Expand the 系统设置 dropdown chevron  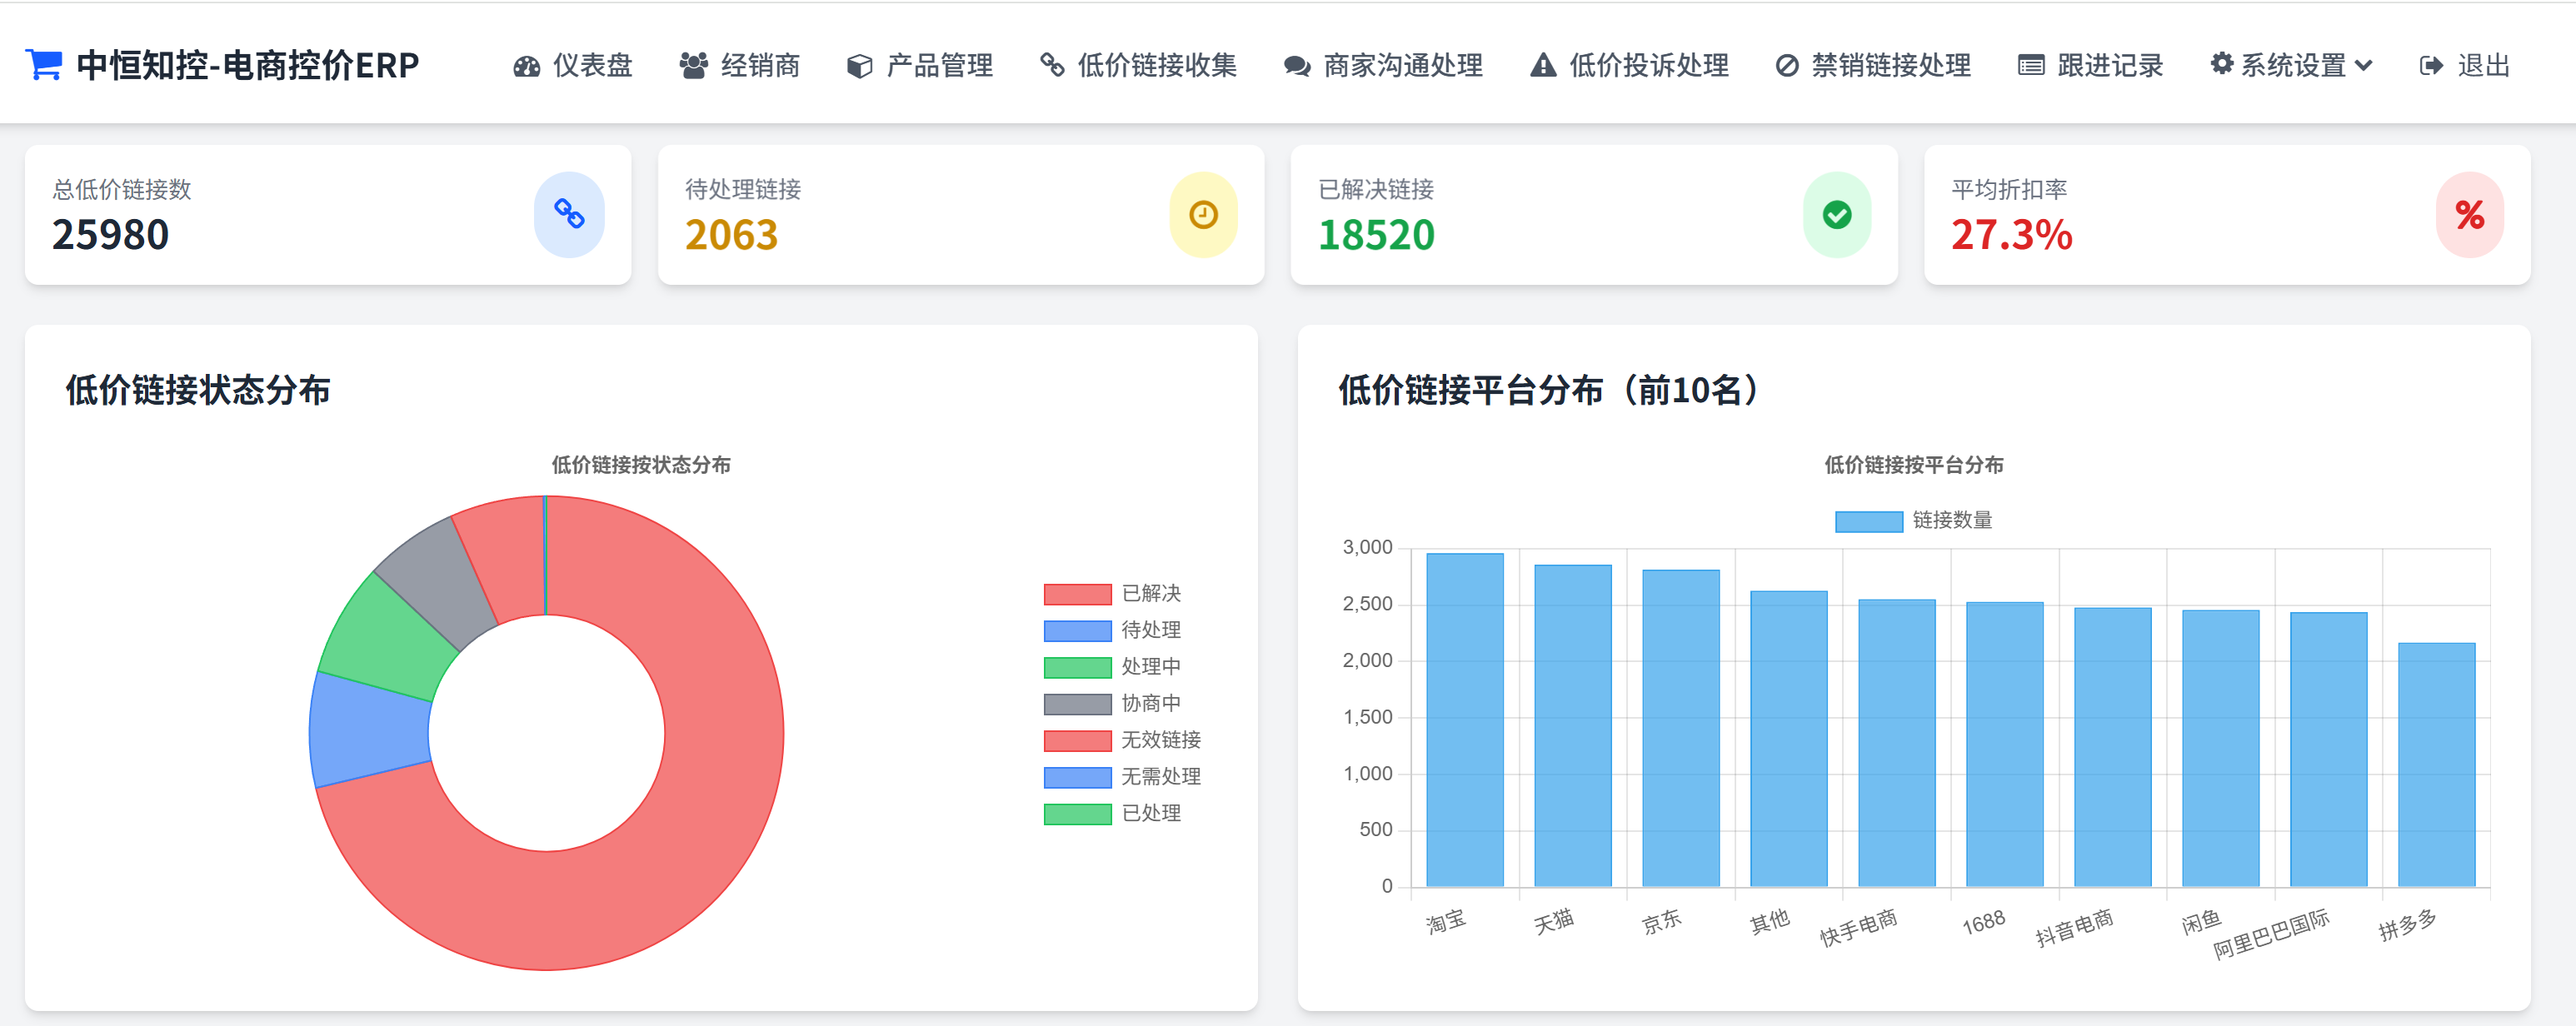click(2364, 66)
